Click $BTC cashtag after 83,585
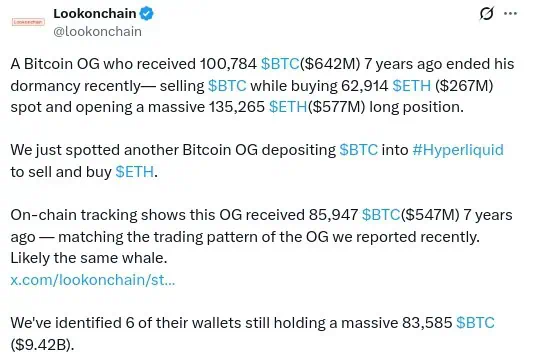The height and width of the screenshot is (364, 534). [475, 323]
